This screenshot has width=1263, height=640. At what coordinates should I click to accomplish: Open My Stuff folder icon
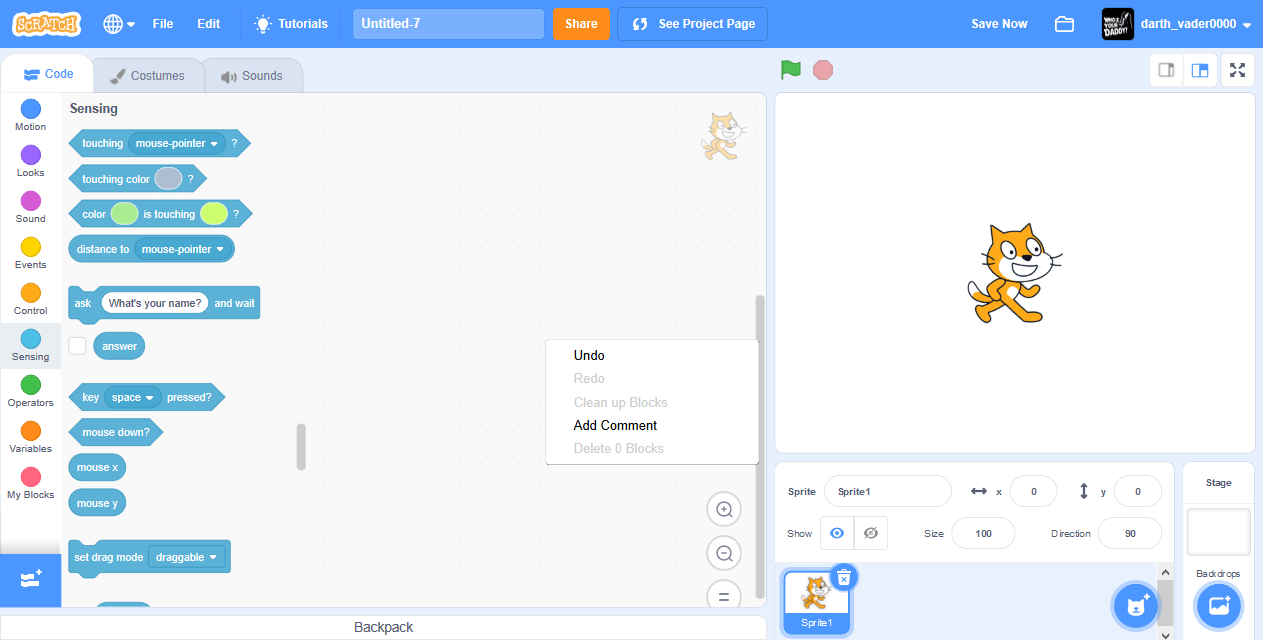pyautogui.click(x=1064, y=24)
